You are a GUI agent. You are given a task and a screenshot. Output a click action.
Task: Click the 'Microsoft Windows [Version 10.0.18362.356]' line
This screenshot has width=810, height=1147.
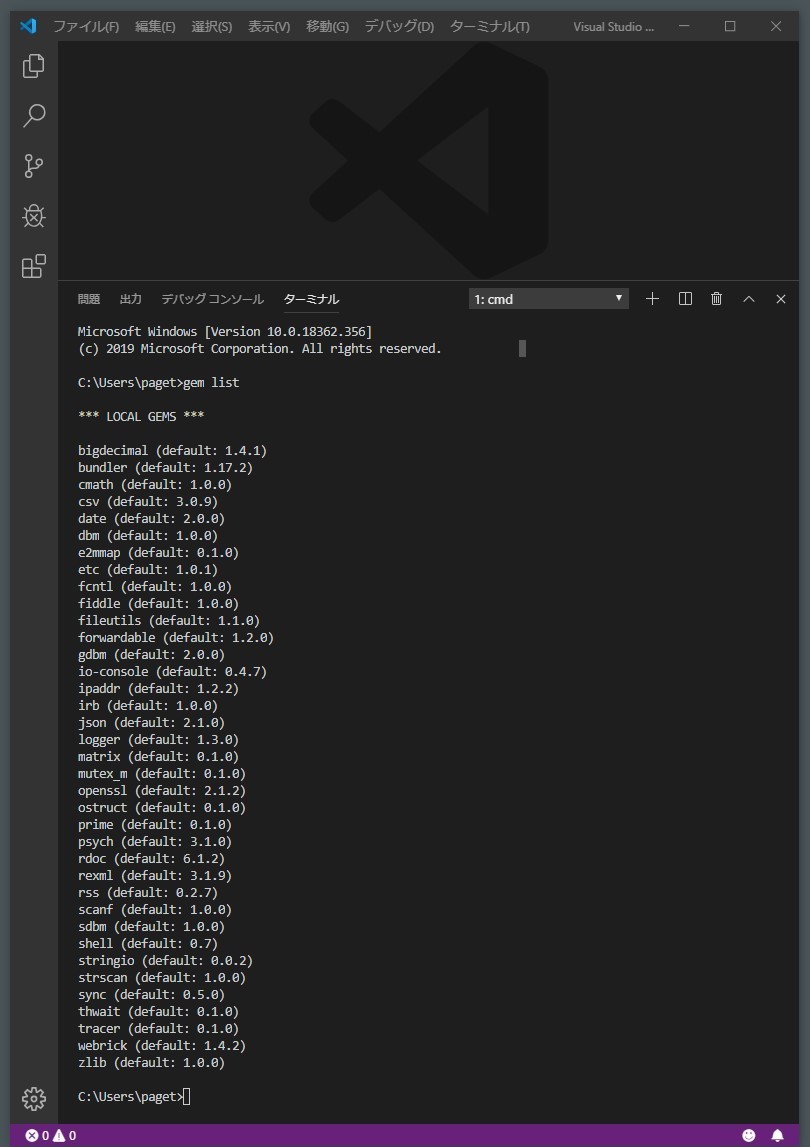click(225, 331)
